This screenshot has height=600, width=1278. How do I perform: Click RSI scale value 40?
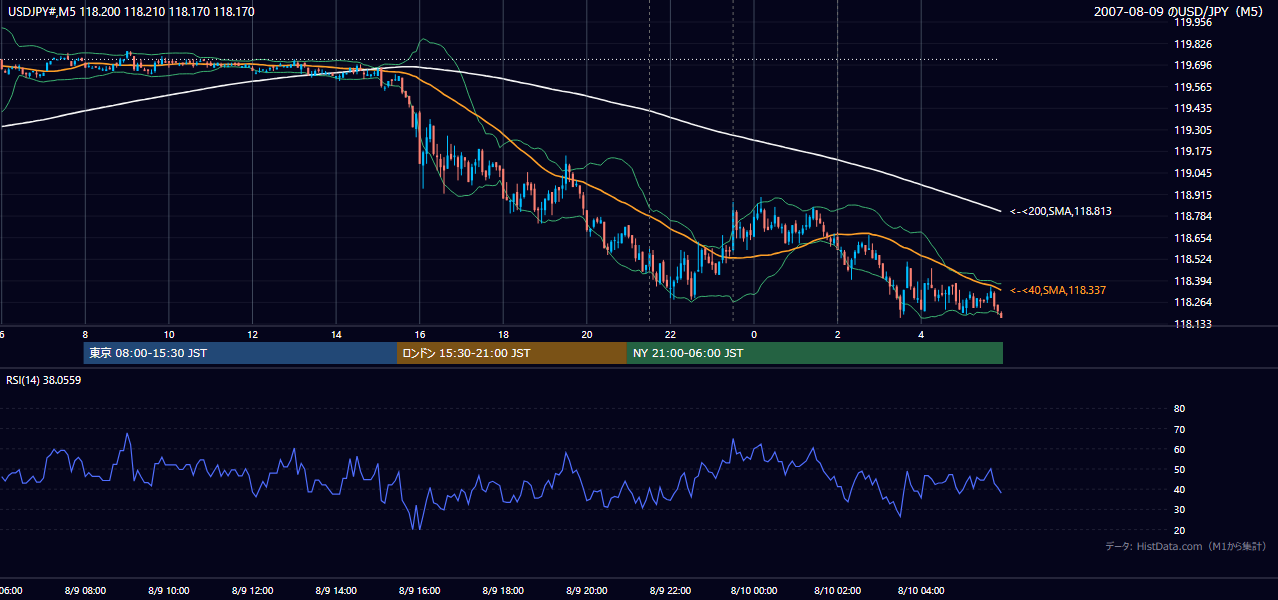click(1179, 489)
